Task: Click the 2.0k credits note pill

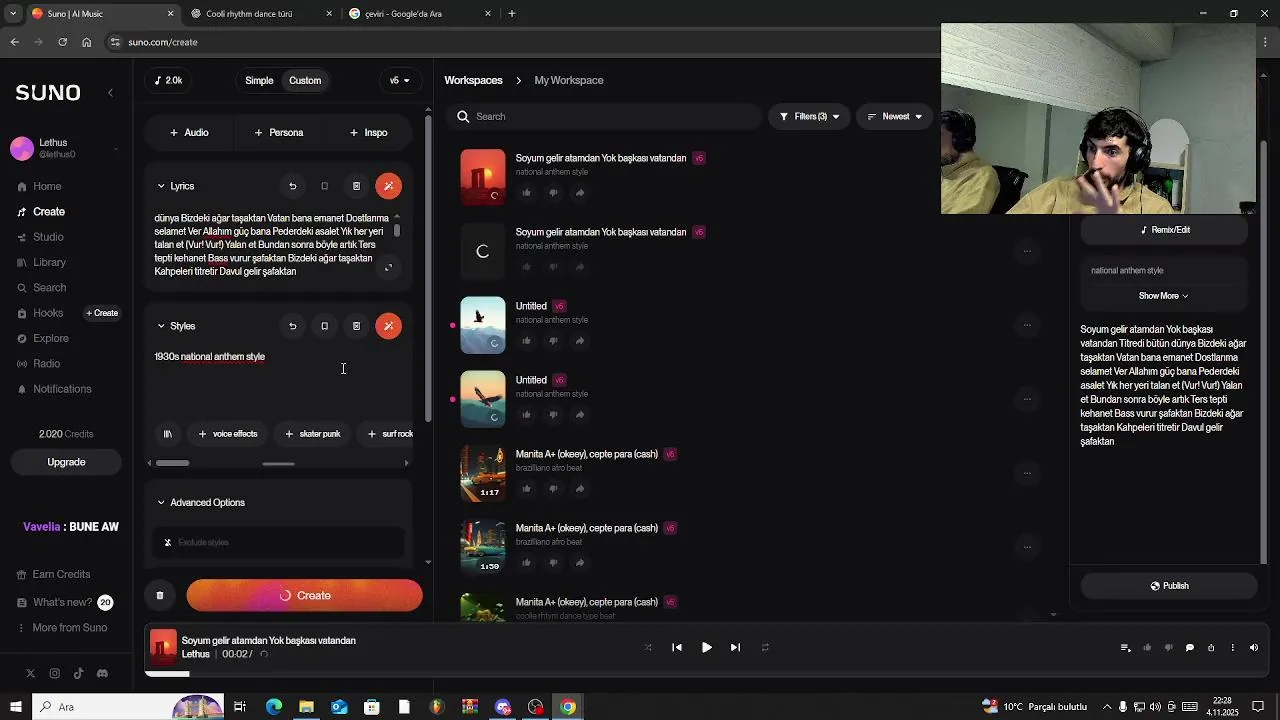Action: tap(168, 81)
